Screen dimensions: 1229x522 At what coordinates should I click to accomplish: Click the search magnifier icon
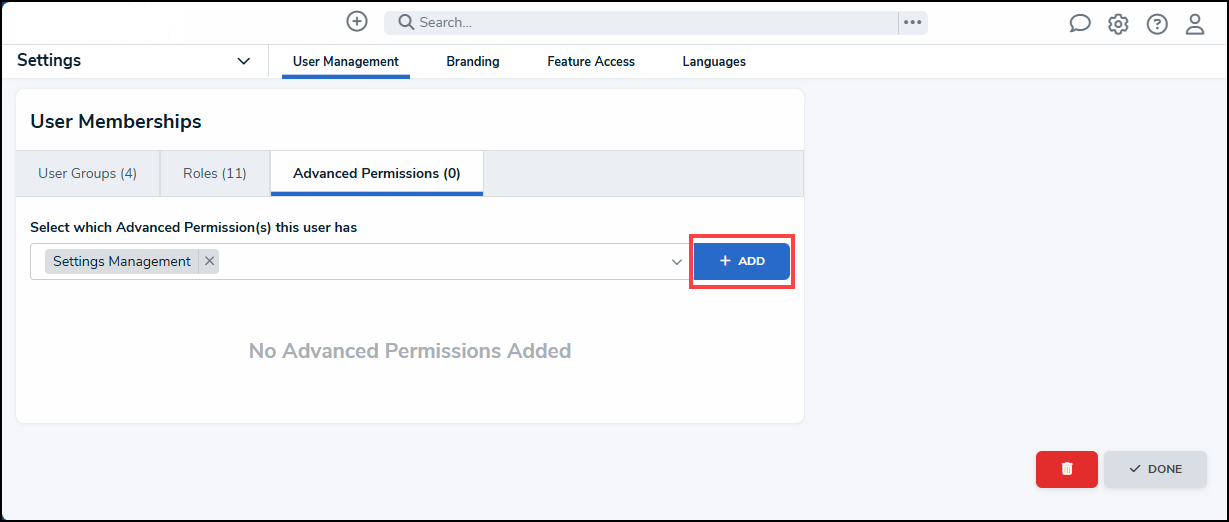point(406,22)
